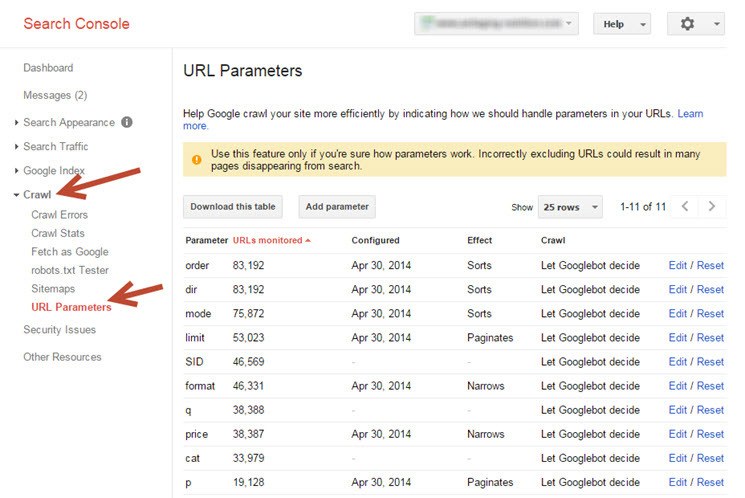Image resolution: width=745 pixels, height=498 pixels.
Task: Select URL Parameters in sidebar
Action: (71, 307)
